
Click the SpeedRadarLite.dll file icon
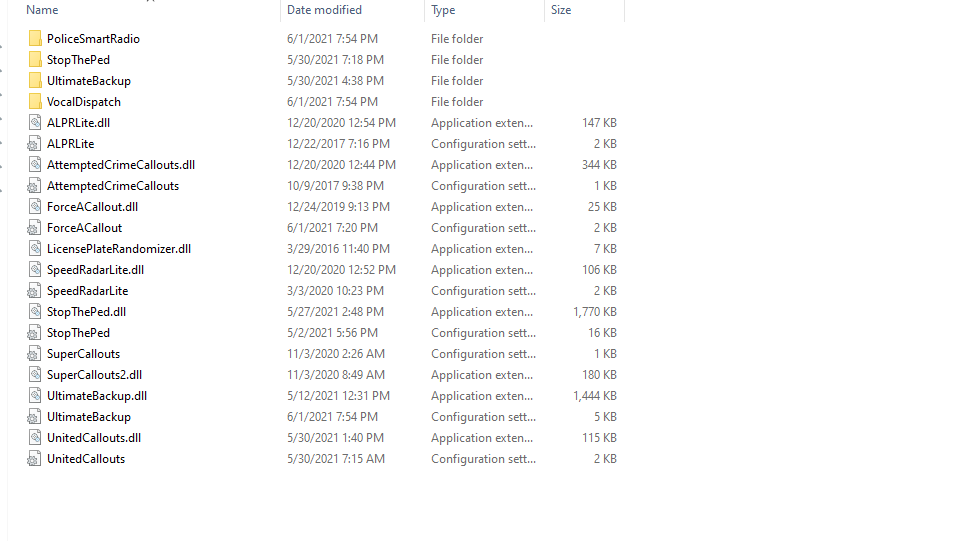(x=35, y=270)
